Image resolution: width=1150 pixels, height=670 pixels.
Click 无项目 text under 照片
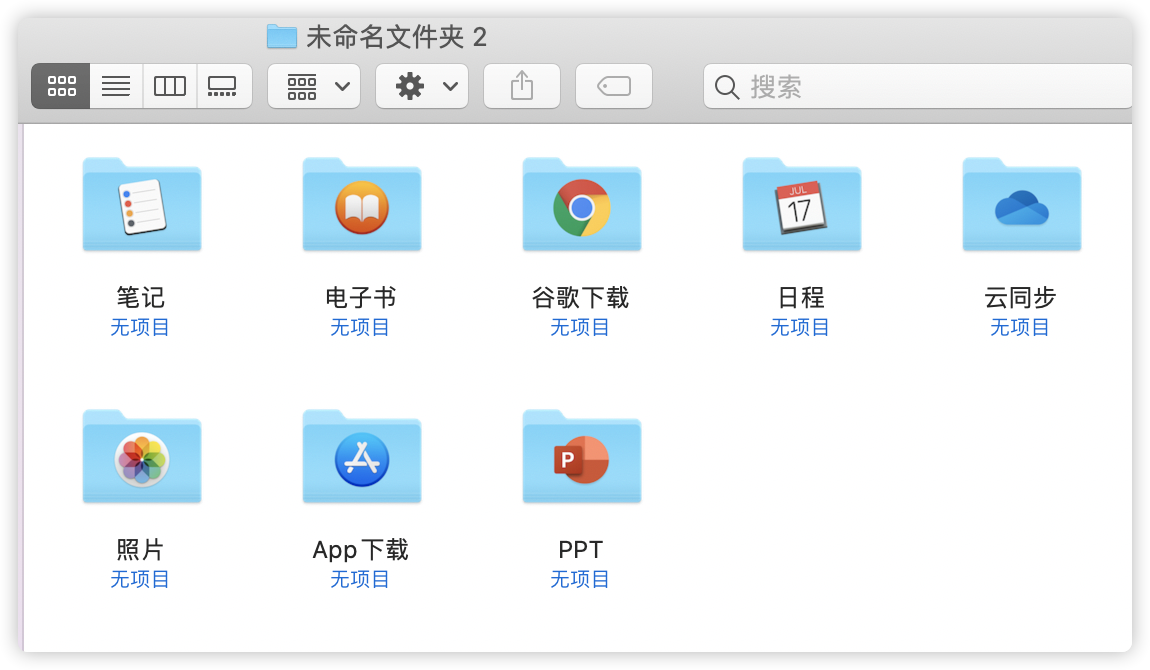(140, 580)
